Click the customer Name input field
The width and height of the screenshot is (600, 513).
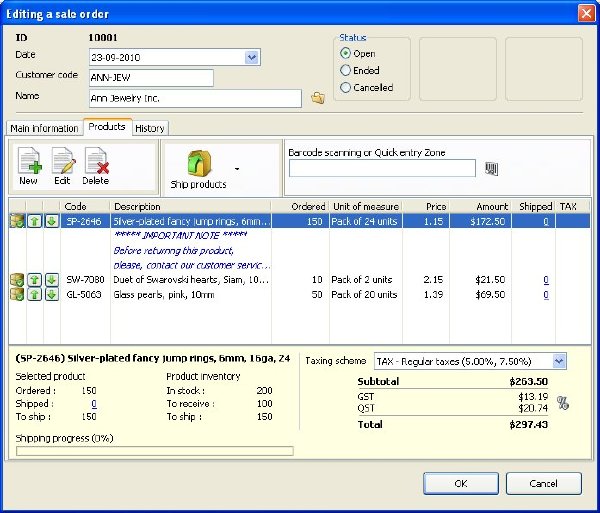(195, 98)
